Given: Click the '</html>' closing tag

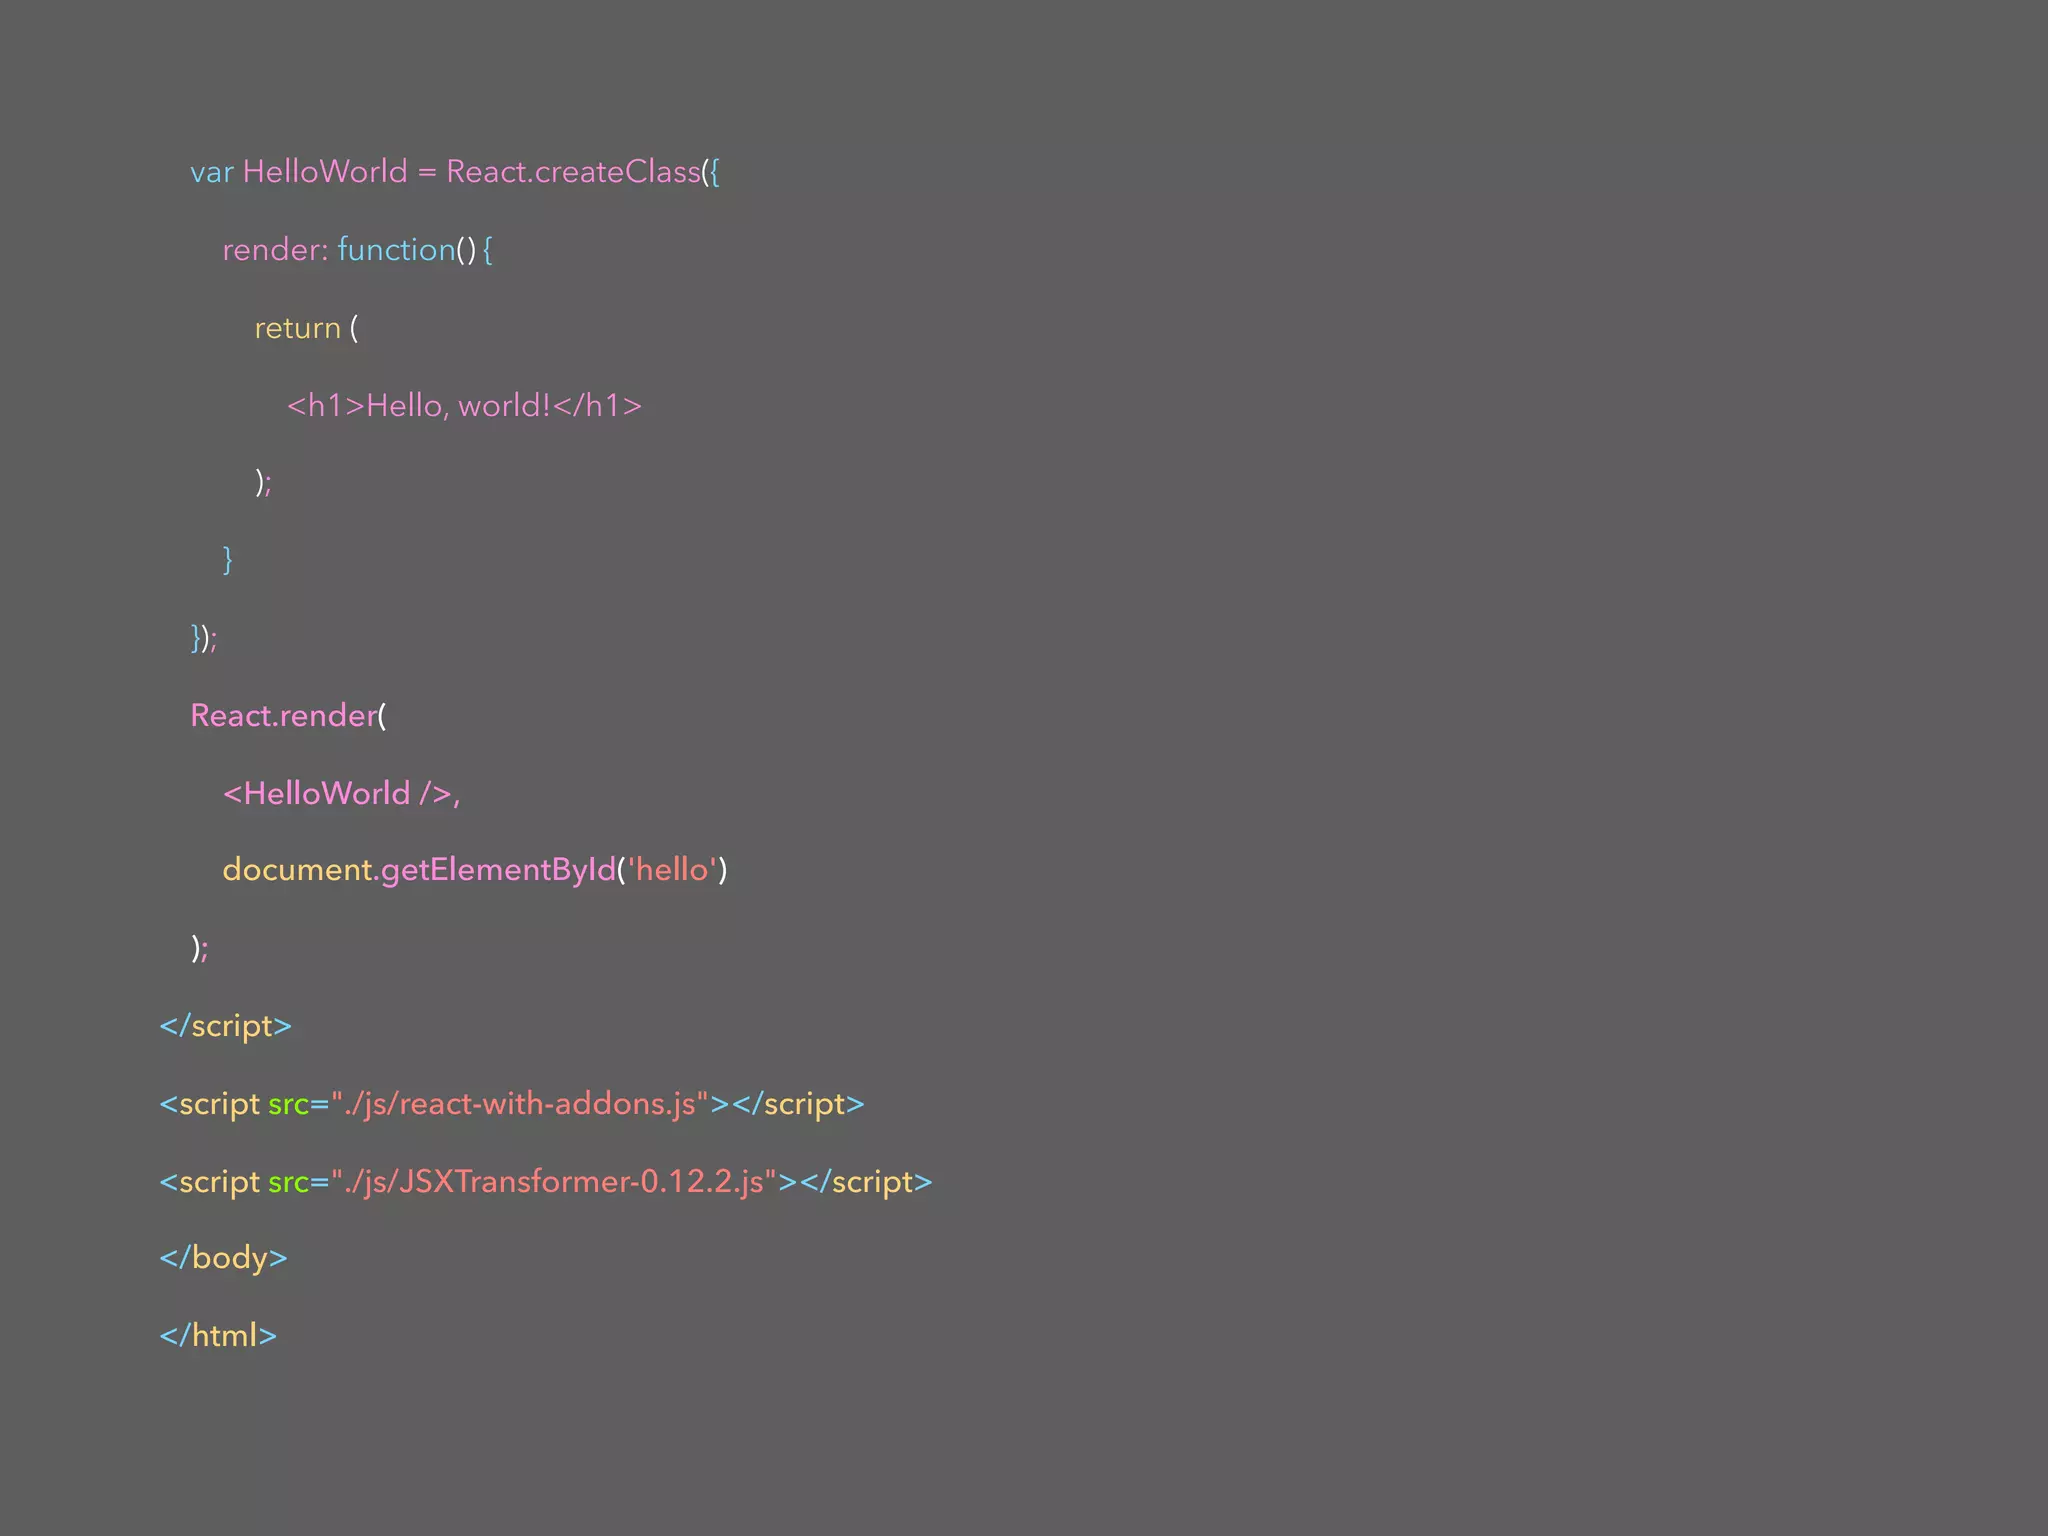Looking at the screenshot, I should [218, 1336].
